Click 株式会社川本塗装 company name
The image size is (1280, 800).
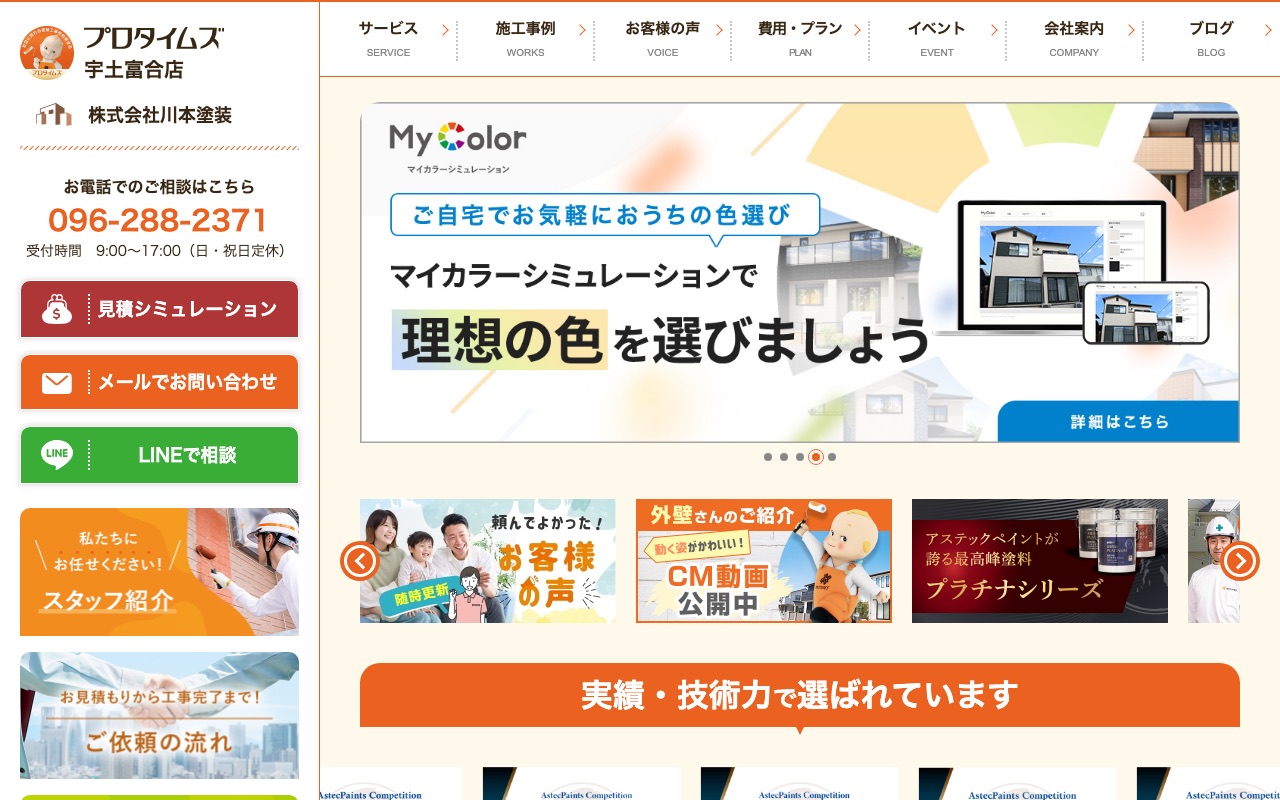pyautogui.click(x=160, y=115)
